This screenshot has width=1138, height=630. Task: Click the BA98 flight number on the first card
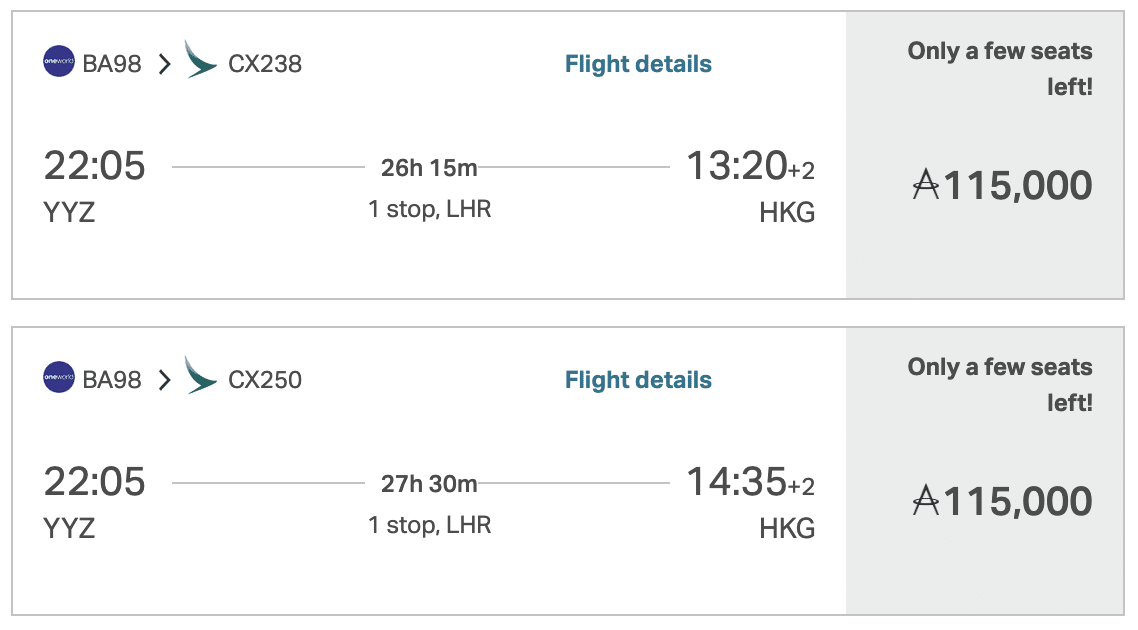coord(114,63)
